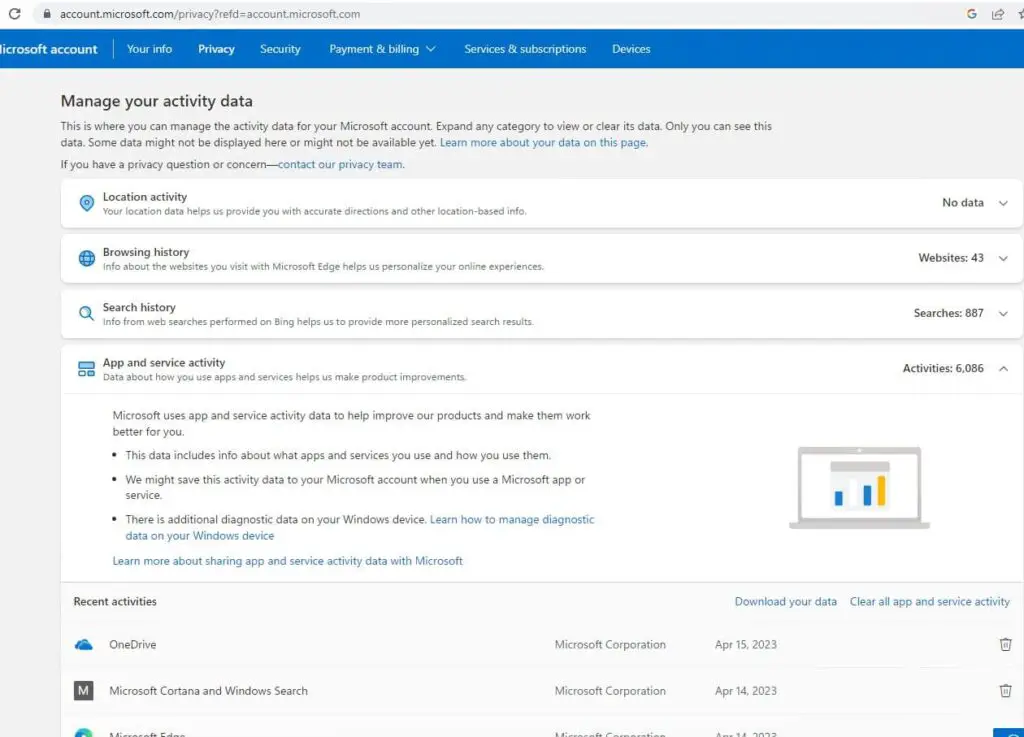Click the Google icon in the toolbar
1024x737 pixels.
pos(971,14)
